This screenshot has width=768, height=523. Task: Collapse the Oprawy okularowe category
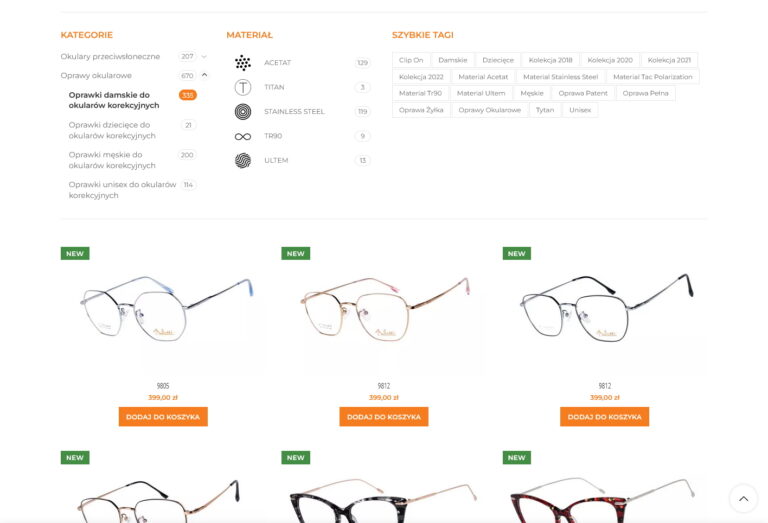204,75
